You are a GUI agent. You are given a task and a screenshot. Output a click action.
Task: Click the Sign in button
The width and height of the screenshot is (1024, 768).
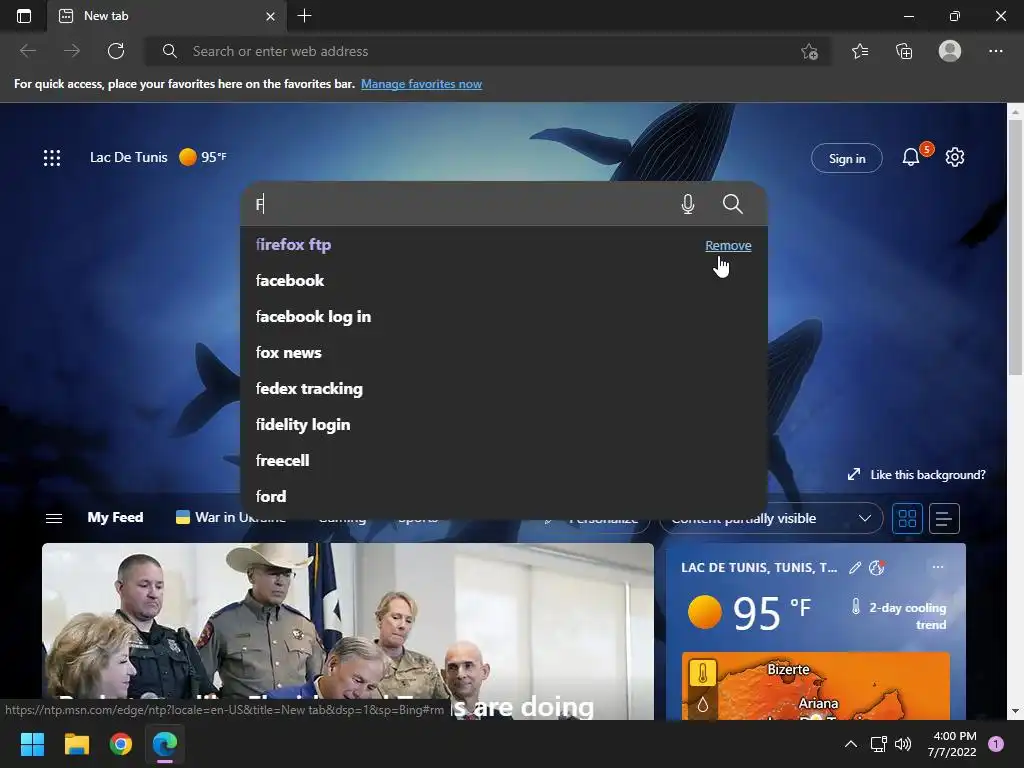tap(846, 158)
